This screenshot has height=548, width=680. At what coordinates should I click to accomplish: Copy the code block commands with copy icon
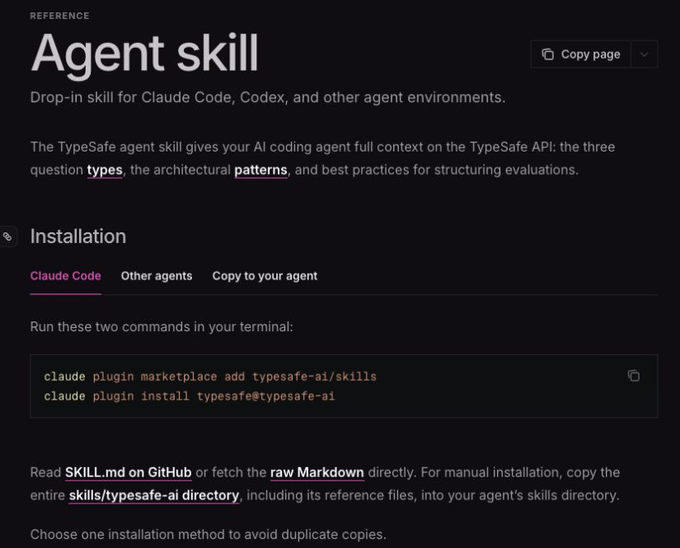click(x=634, y=375)
